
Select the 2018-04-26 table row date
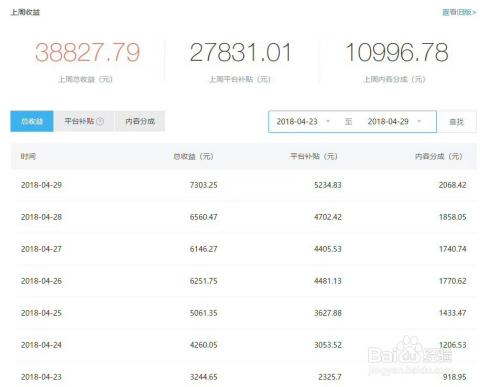[41, 281]
